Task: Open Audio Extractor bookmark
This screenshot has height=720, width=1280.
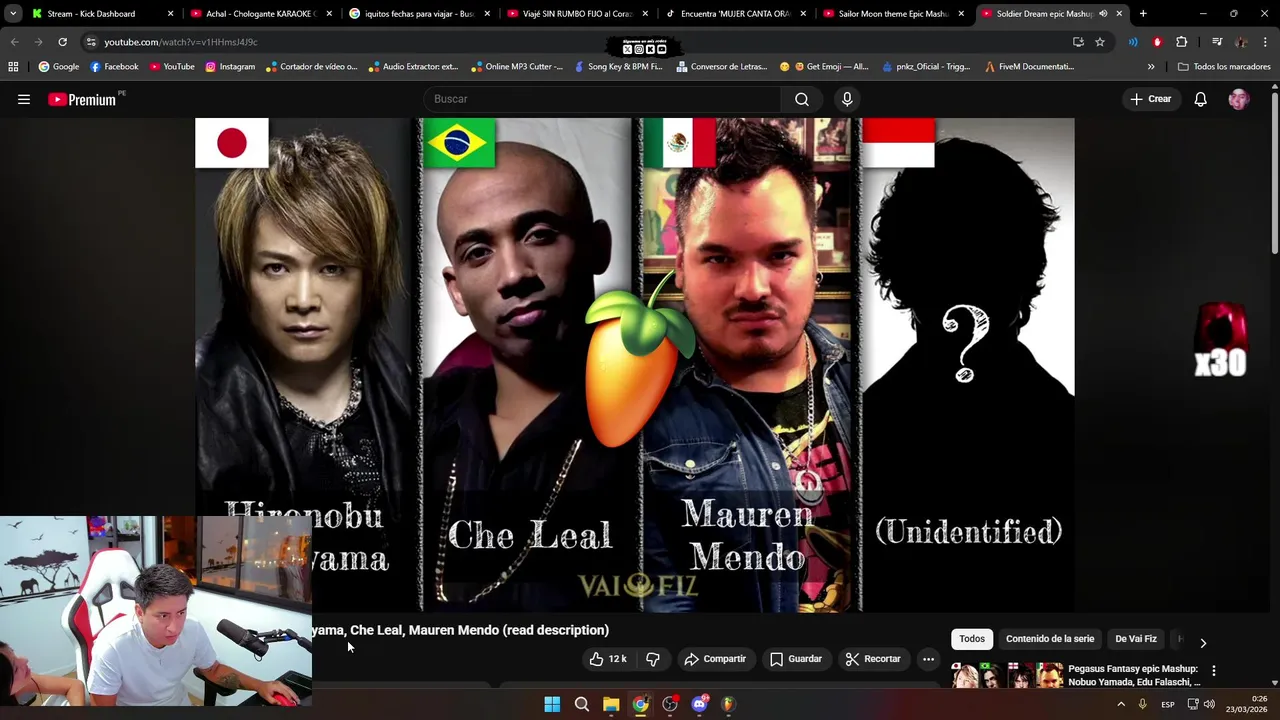Action: click(x=412, y=67)
